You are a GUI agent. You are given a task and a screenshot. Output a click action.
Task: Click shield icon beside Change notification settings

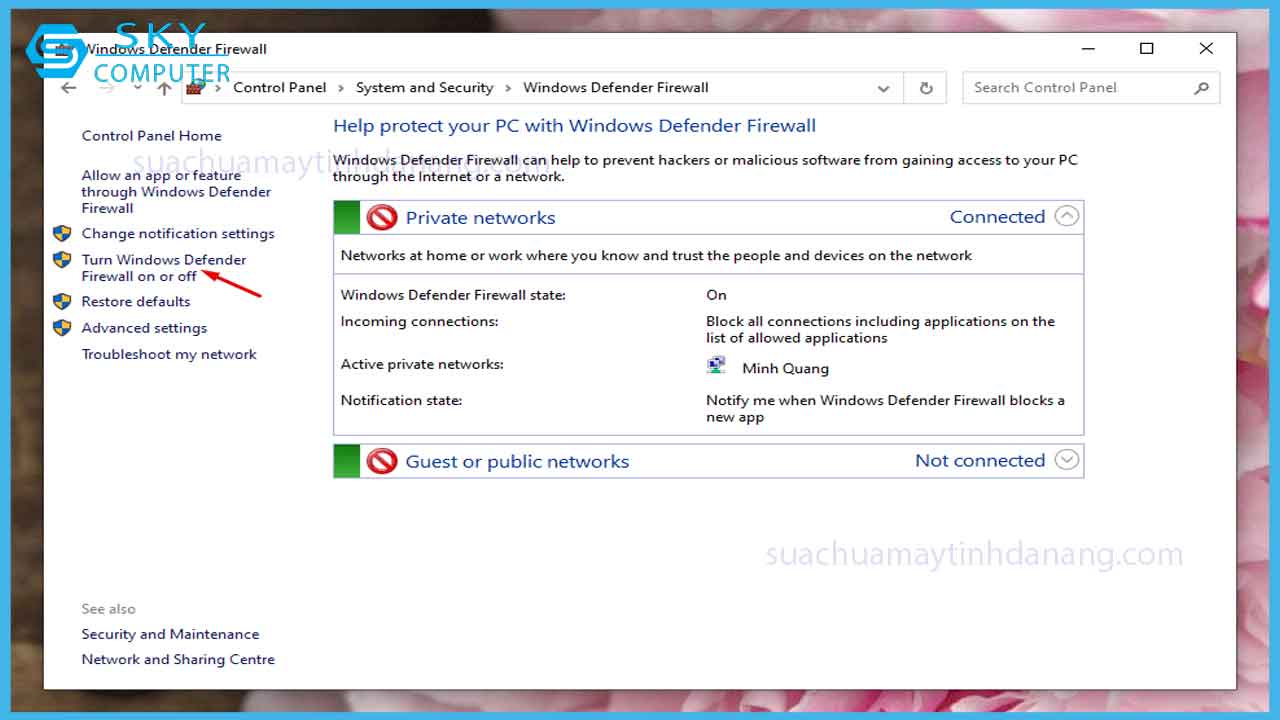[62, 233]
